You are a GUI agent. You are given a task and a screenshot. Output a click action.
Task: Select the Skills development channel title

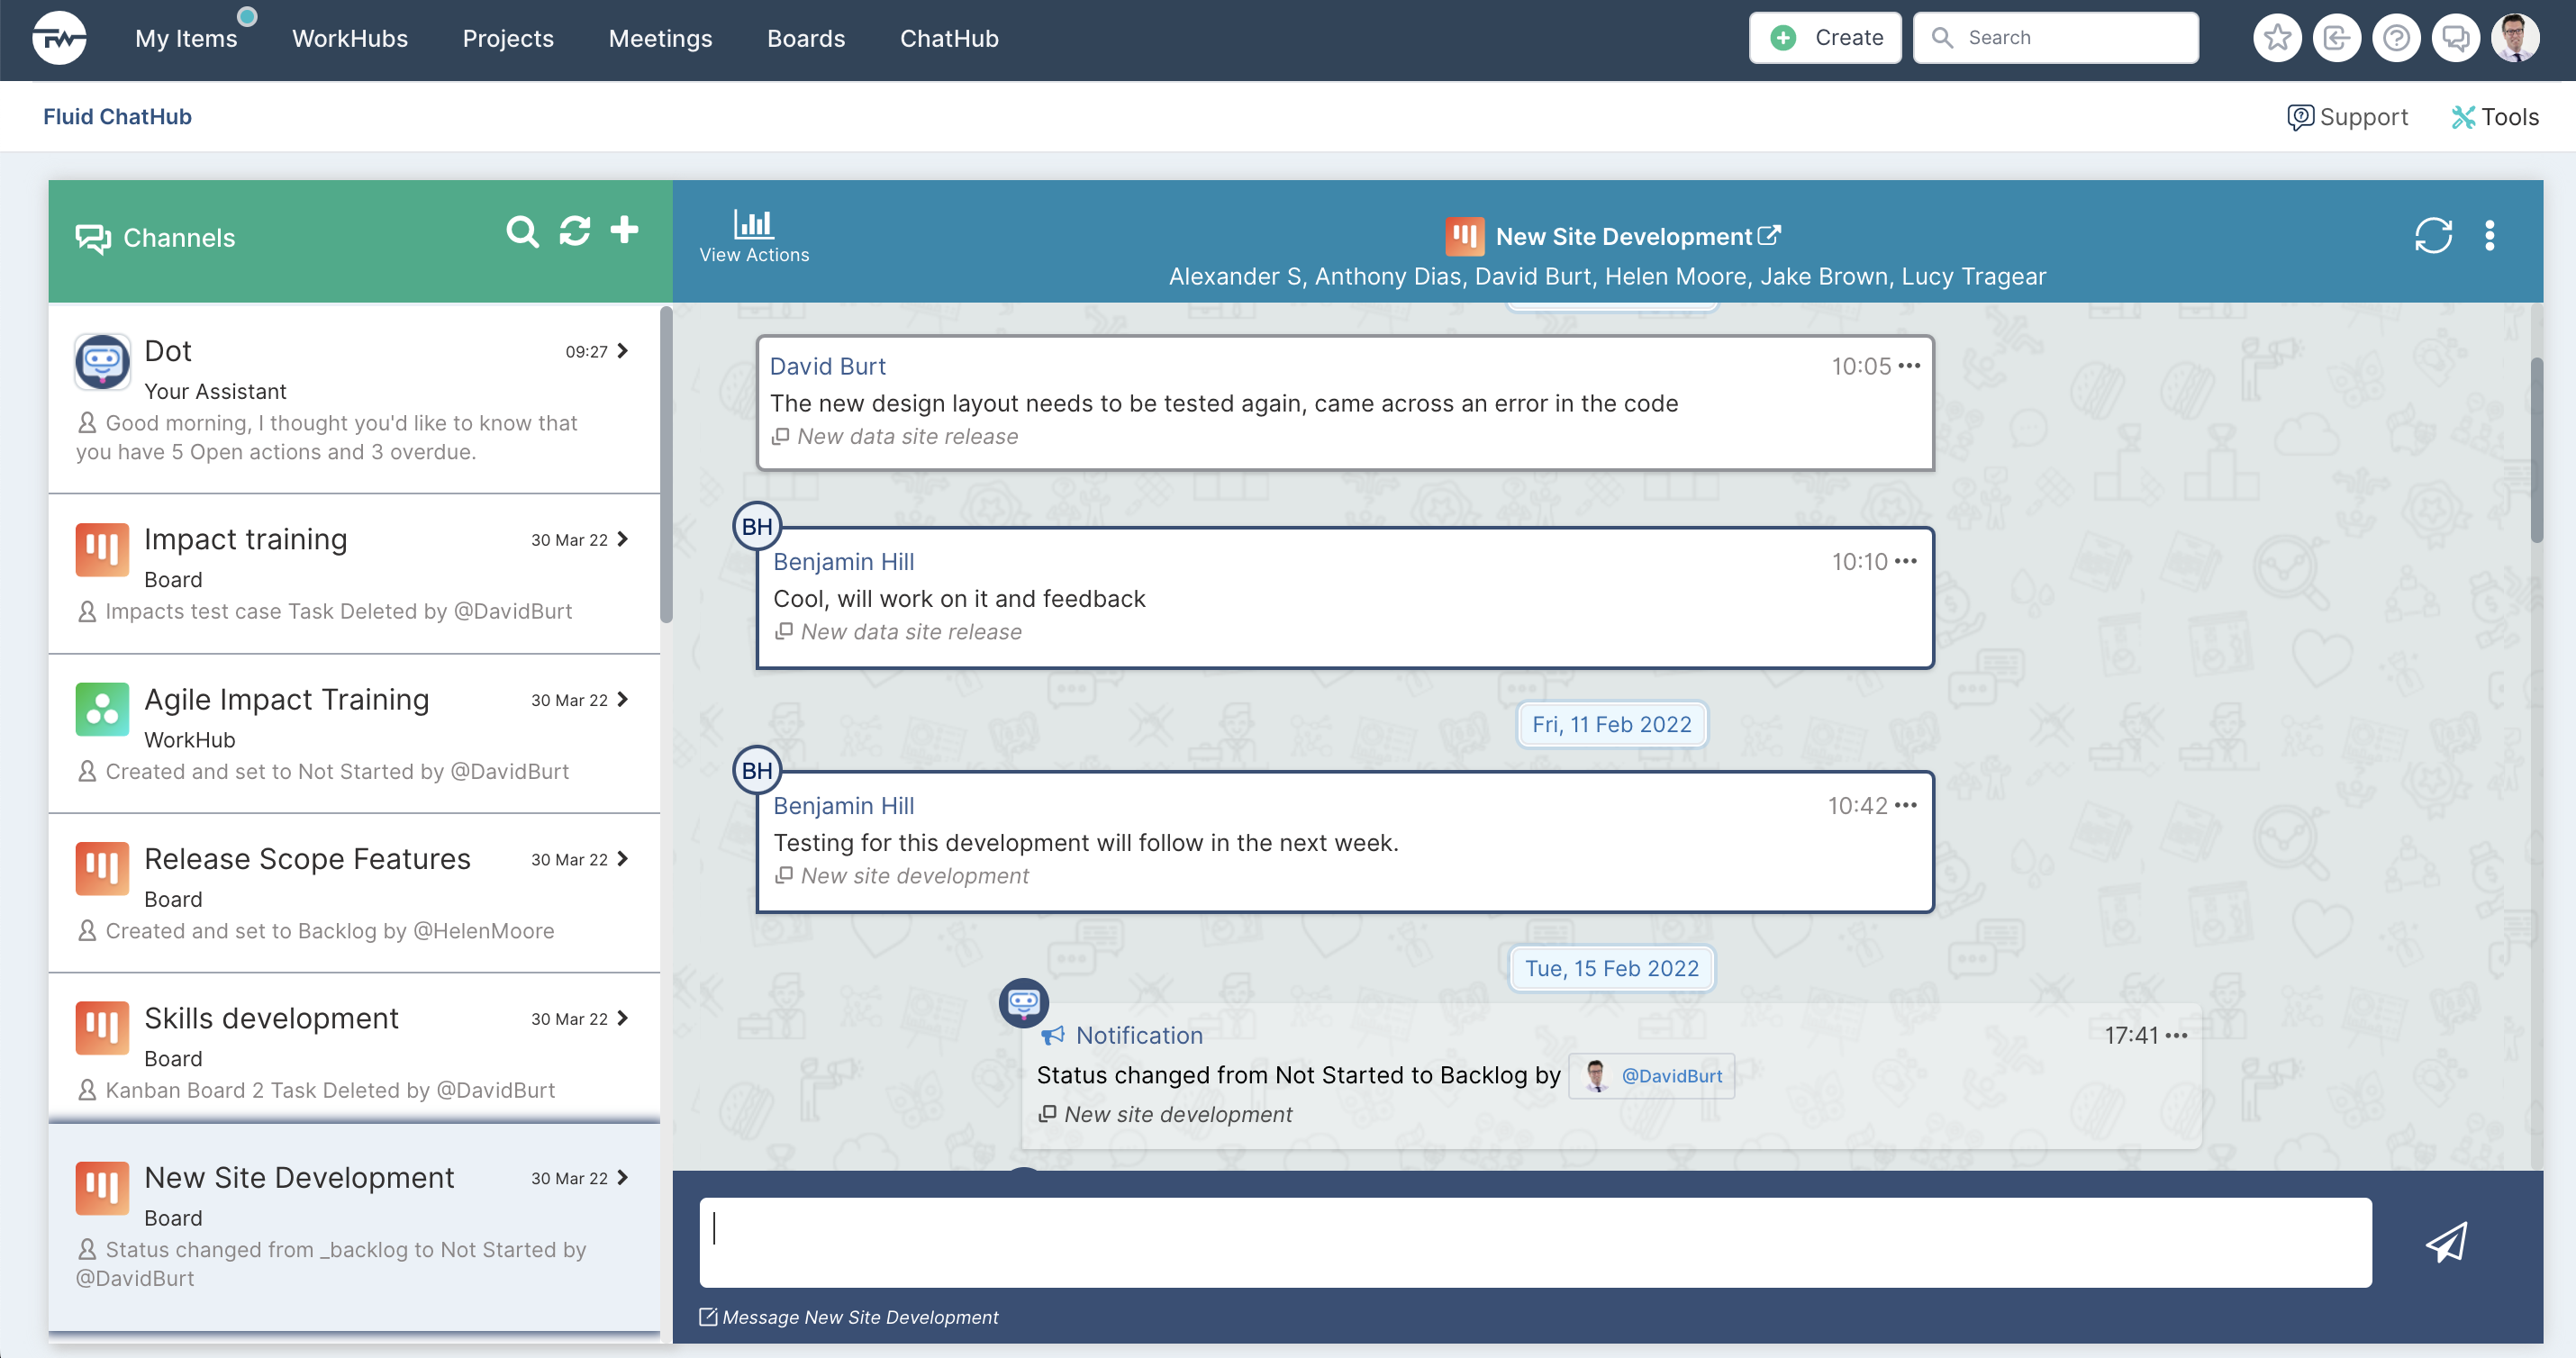[x=271, y=1018]
